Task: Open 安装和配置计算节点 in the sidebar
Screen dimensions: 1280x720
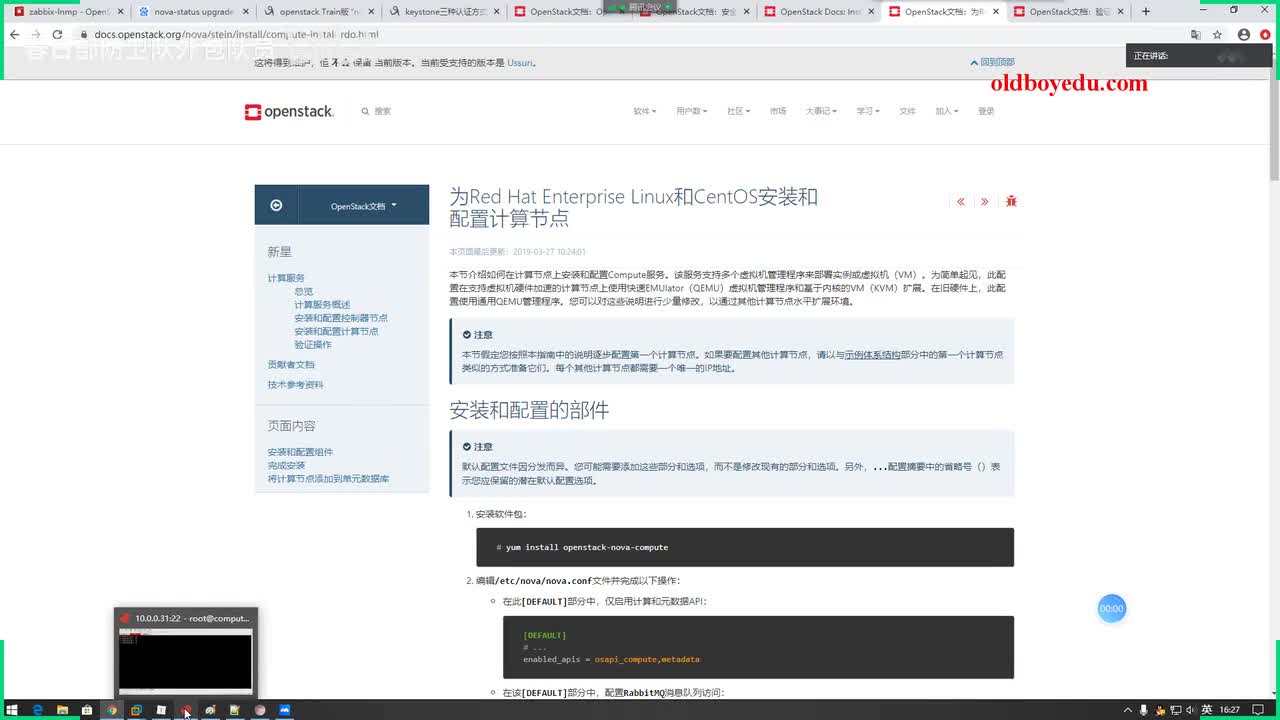Action: click(336, 331)
